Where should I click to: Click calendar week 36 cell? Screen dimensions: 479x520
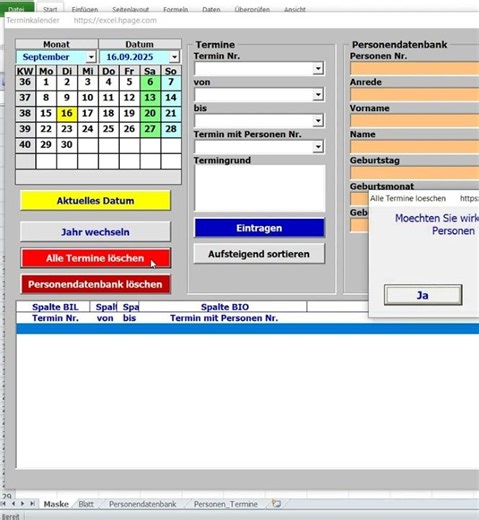25,82
